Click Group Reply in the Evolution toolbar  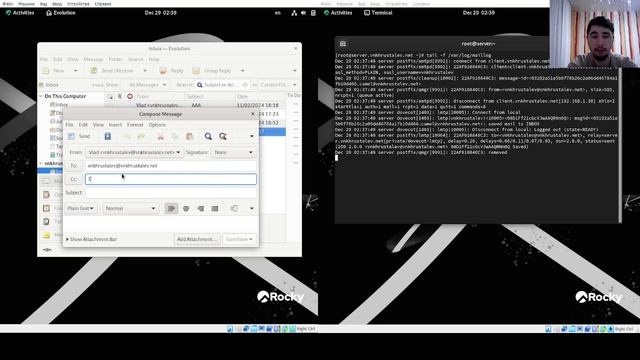click(212, 71)
